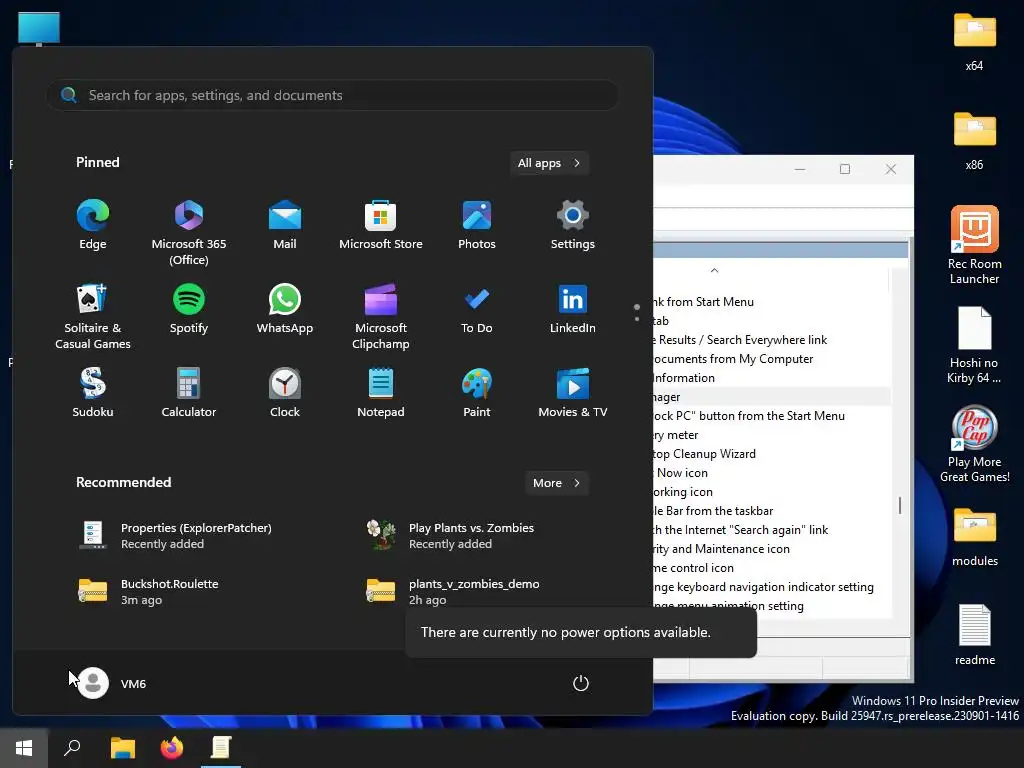The image size is (1024, 768).
Task: Go to next page of pinned apps
Action: 637,319
